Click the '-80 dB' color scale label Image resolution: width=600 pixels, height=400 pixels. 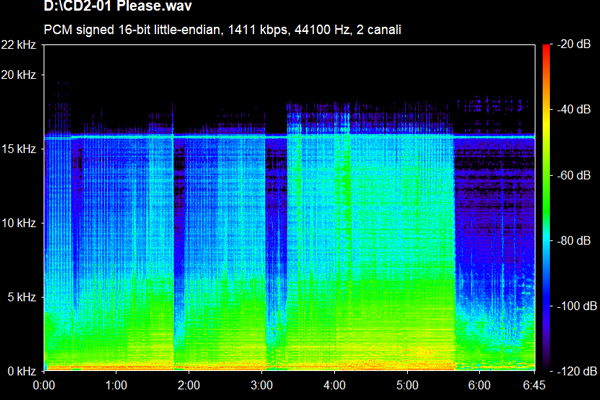click(x=574, y=241)
